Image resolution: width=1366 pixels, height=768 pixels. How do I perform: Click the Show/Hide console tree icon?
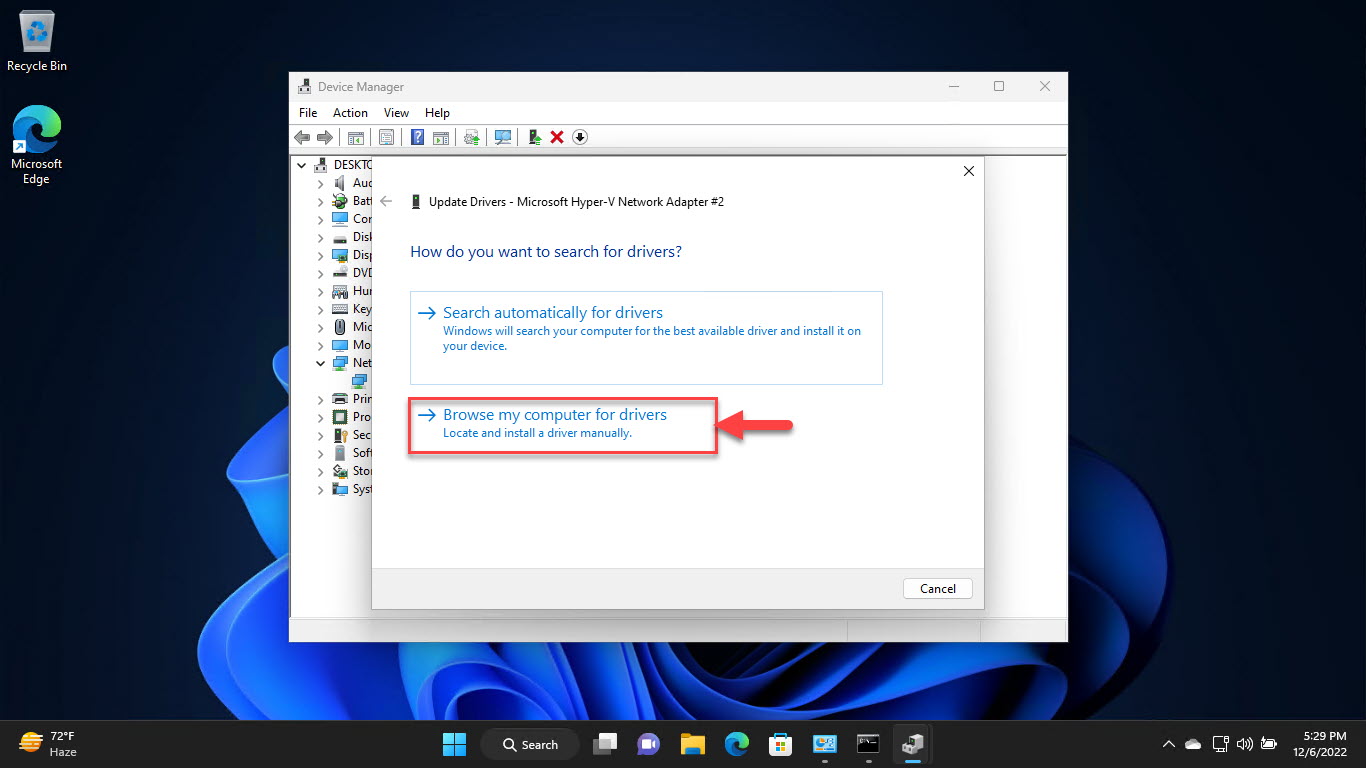coord(356,137)
